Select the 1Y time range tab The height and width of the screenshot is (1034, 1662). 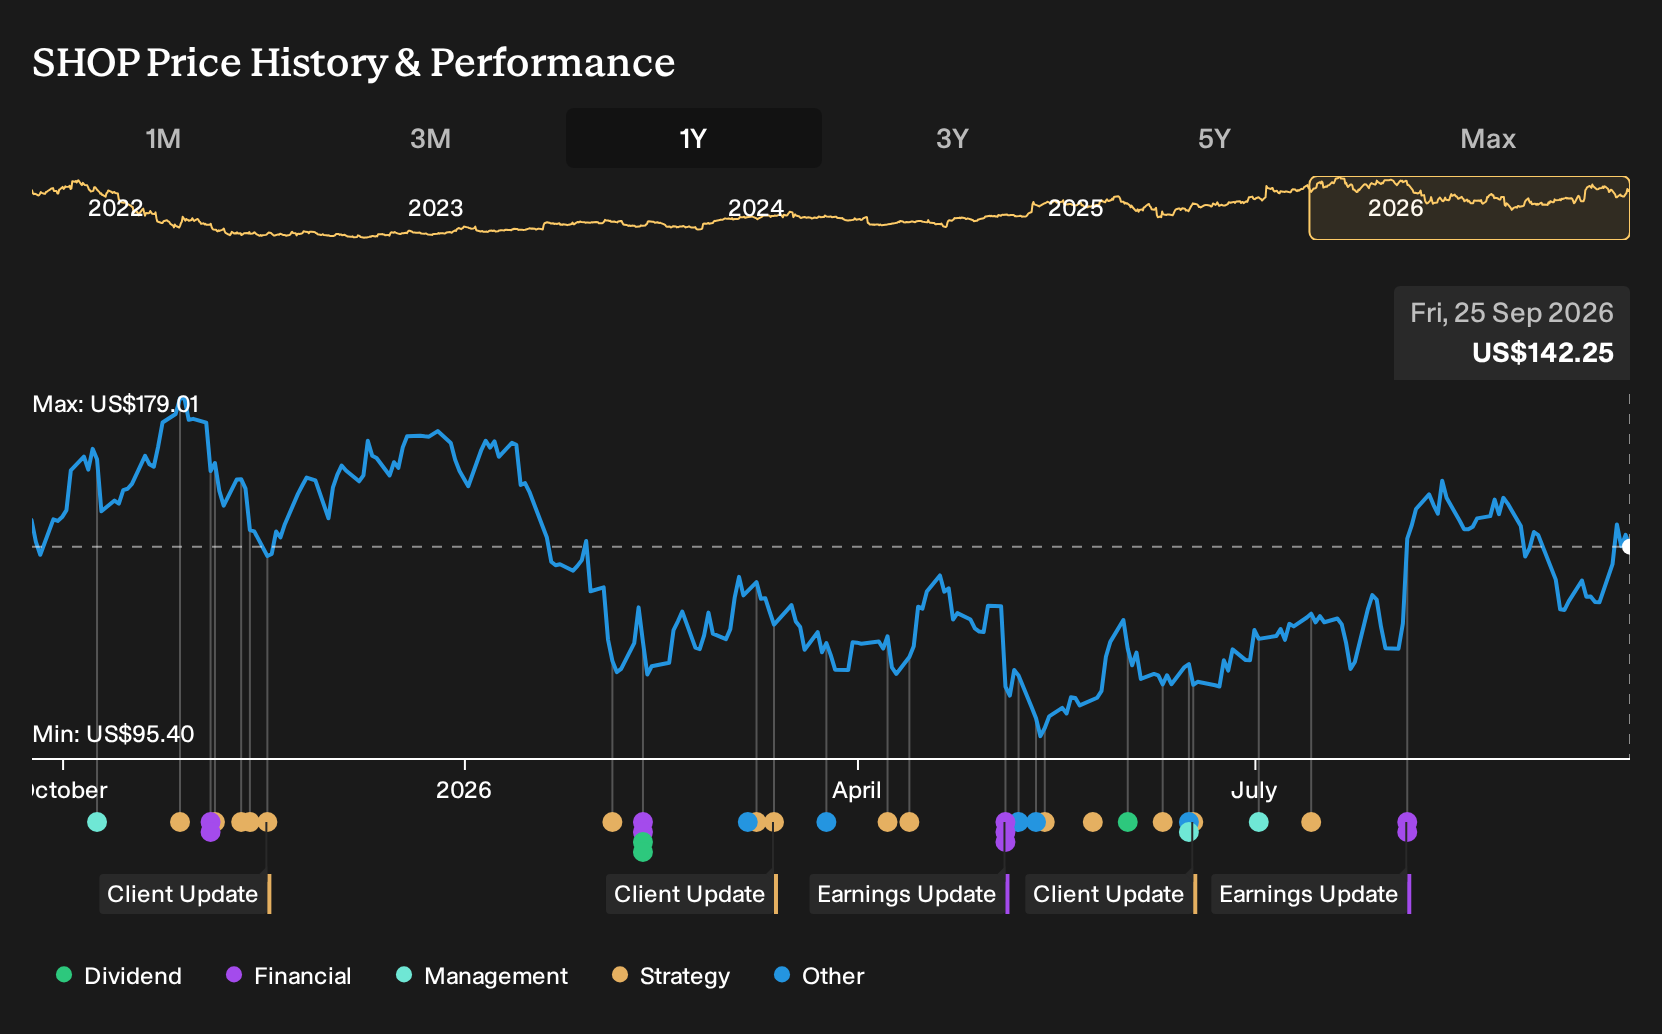point(694,139)
